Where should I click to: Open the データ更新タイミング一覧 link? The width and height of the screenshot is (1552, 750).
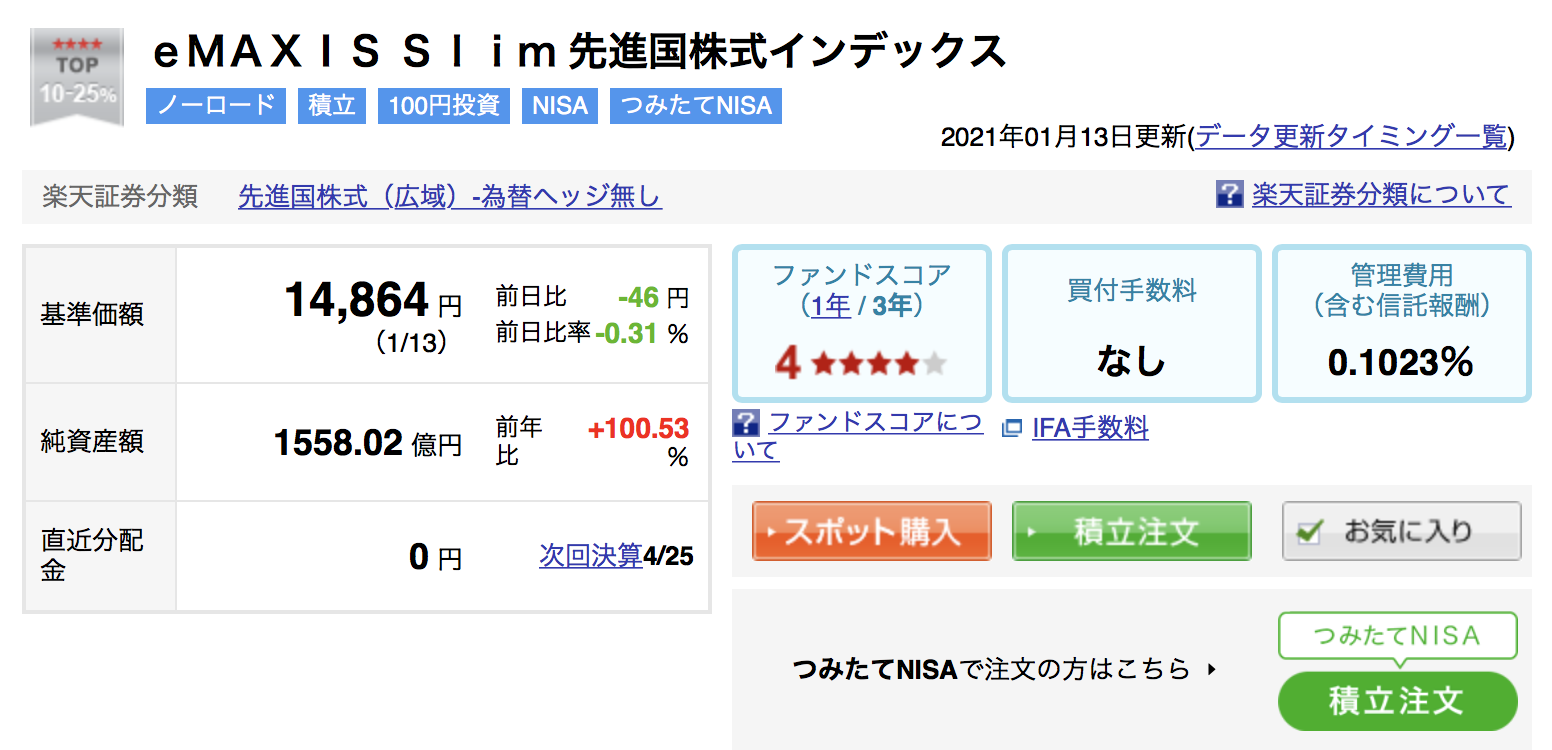1351,137
